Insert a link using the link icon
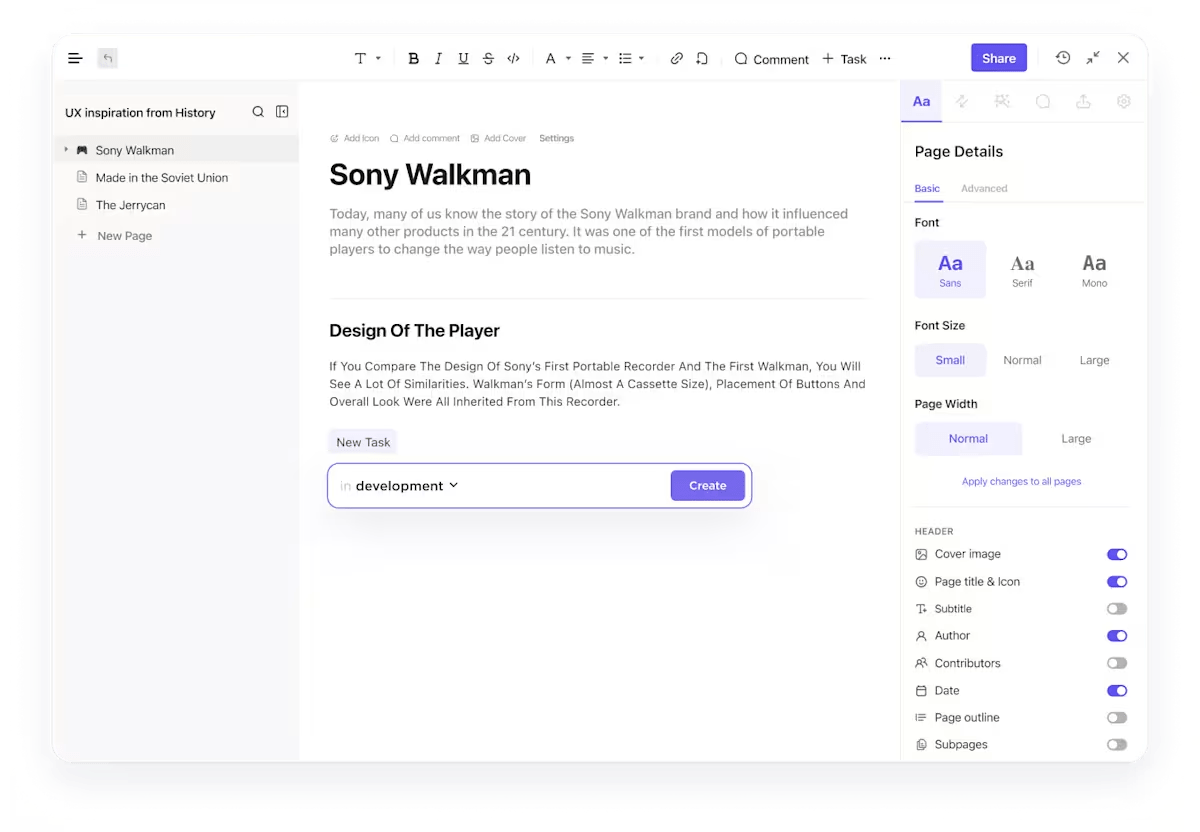1200x832 pixels. point(676,58)
